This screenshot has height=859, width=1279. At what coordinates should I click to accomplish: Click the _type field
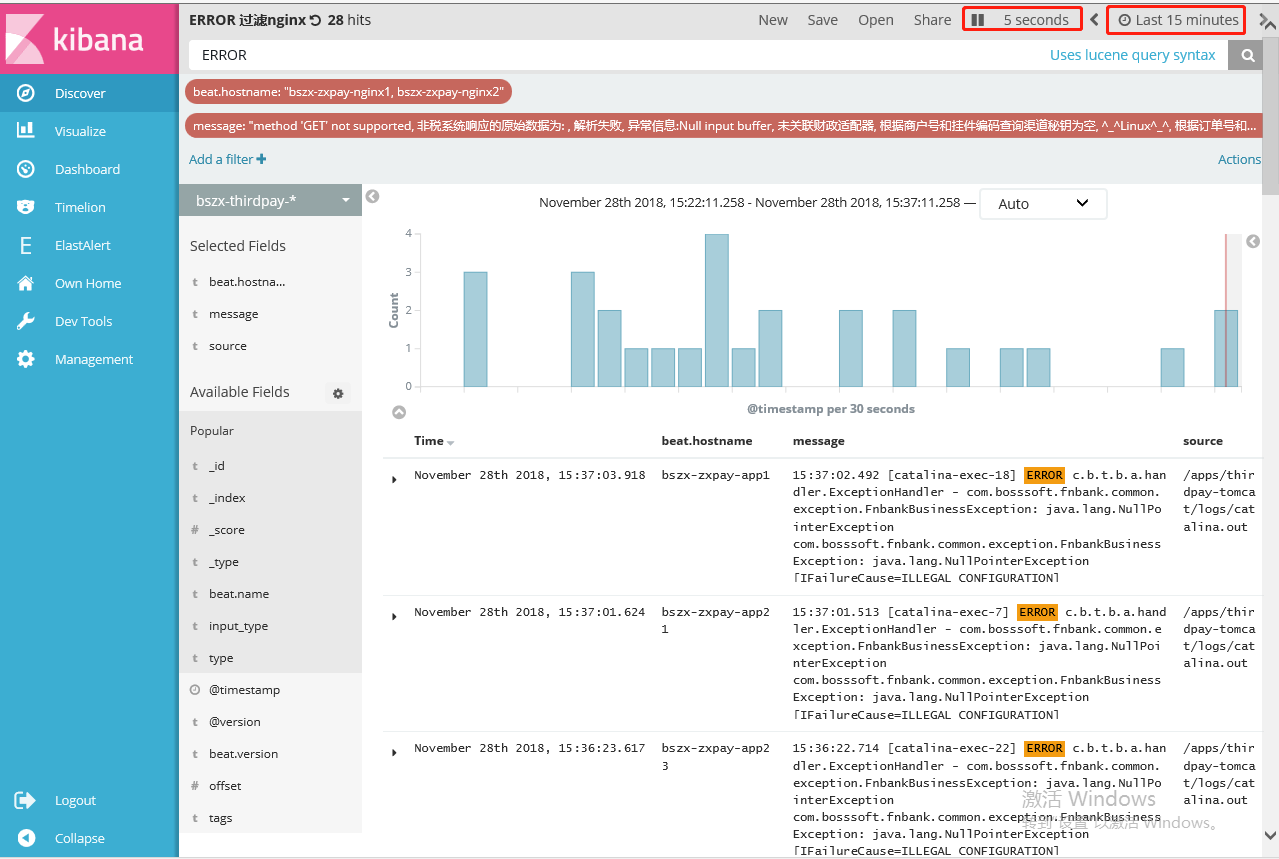coord(224,562)
